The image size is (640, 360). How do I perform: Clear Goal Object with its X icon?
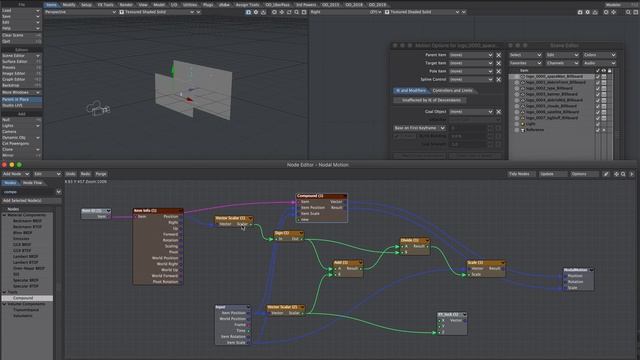pos(498,112)
